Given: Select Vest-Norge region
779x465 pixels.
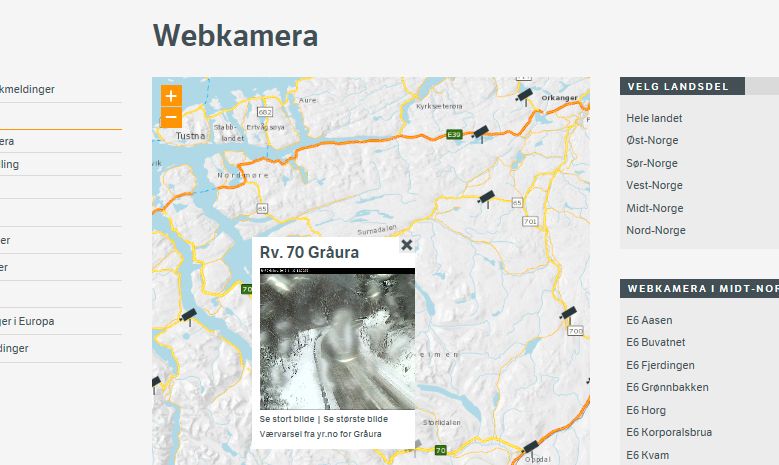Looking at the screenshot, I should point(654,185).
